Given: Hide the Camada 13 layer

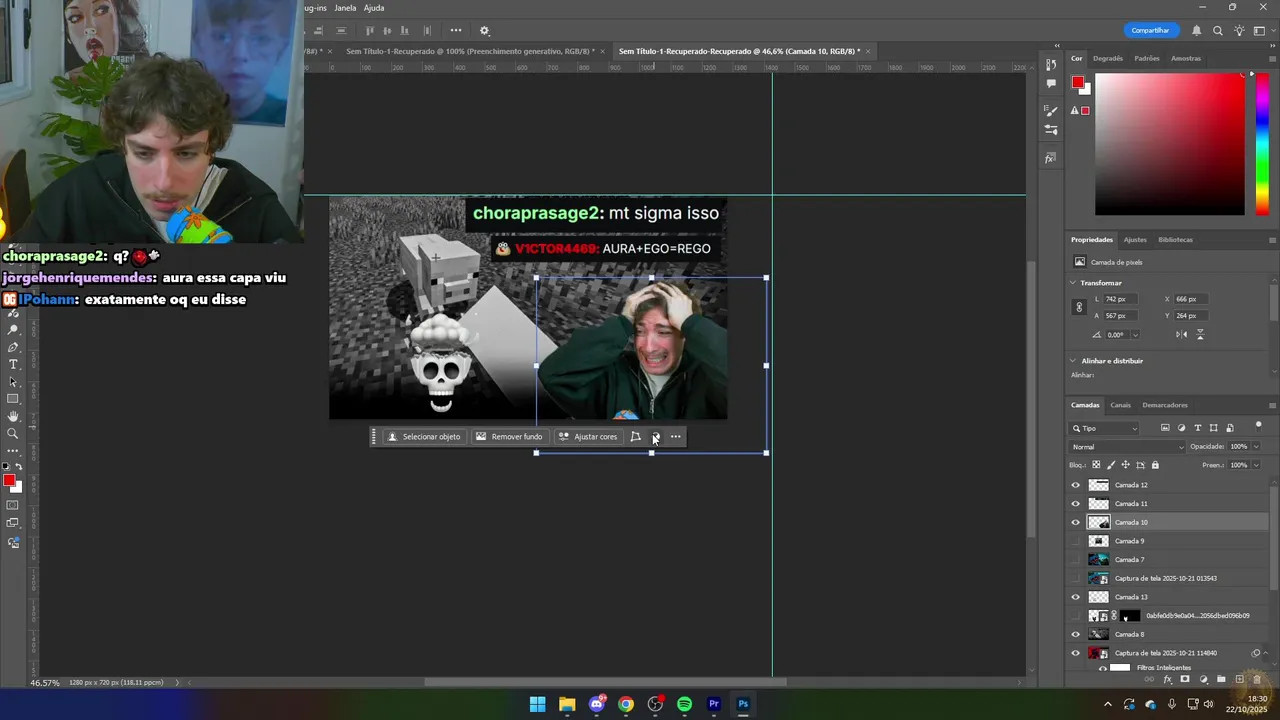Looking at the screenshot, I should (x=1076, y=597).
